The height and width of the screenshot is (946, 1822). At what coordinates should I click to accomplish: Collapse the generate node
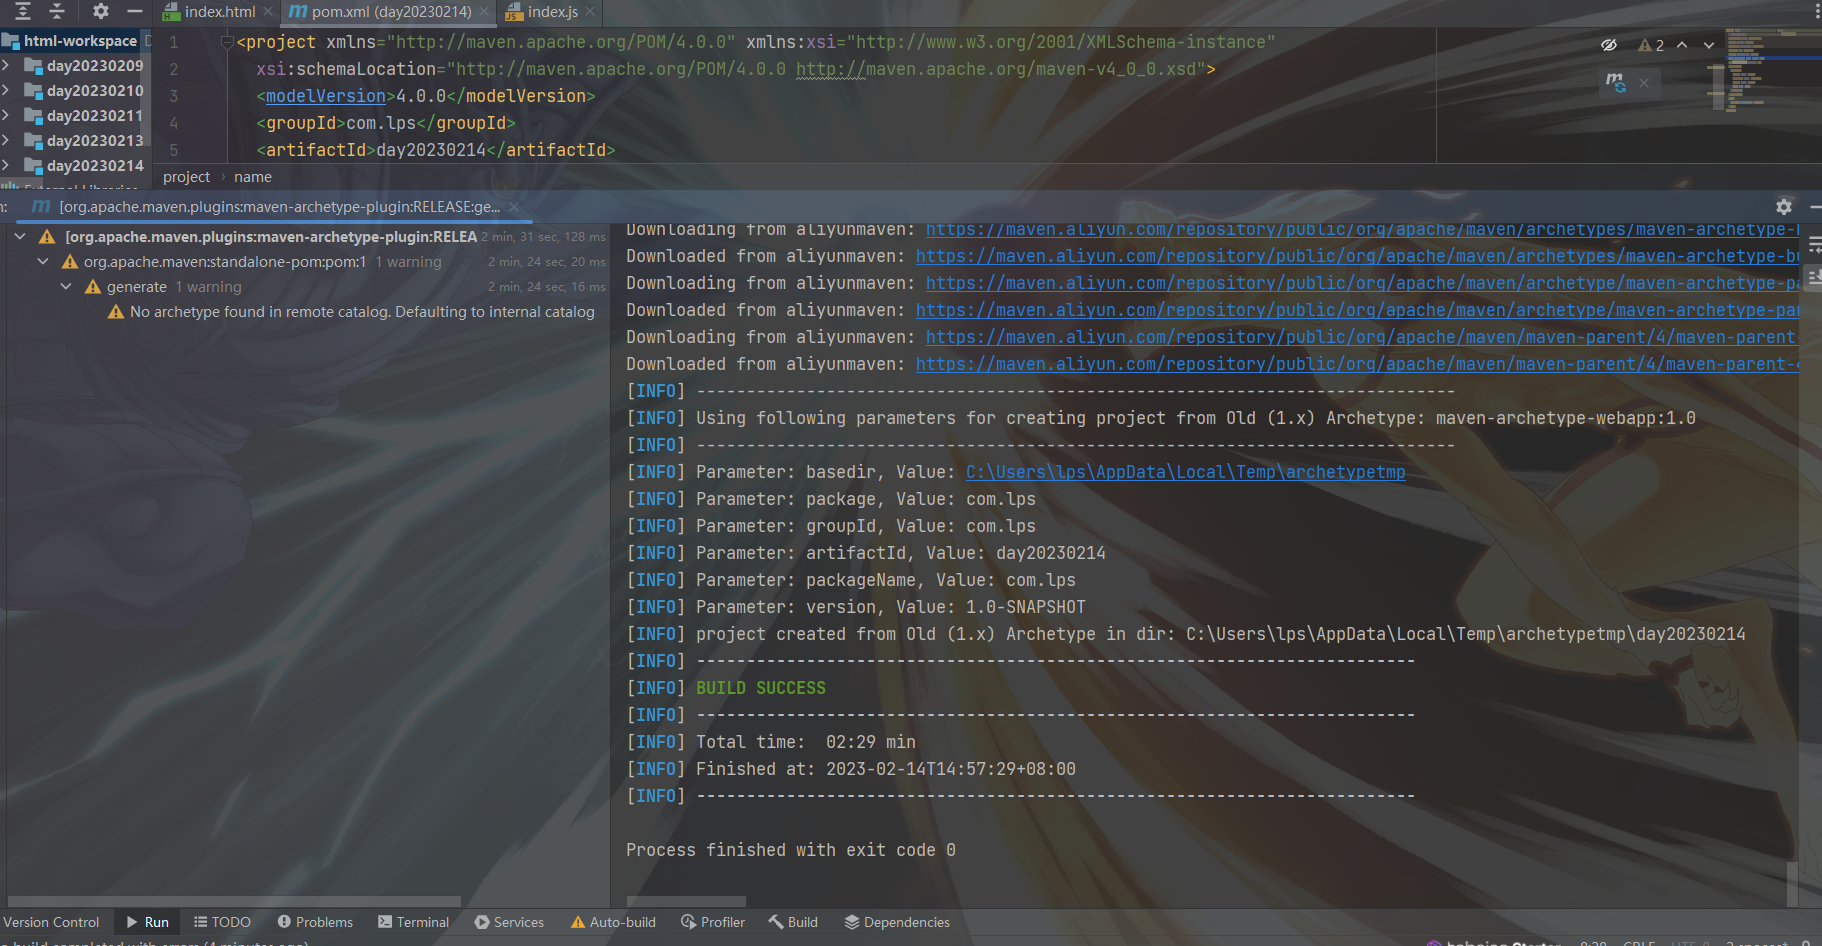coord(66,287)
